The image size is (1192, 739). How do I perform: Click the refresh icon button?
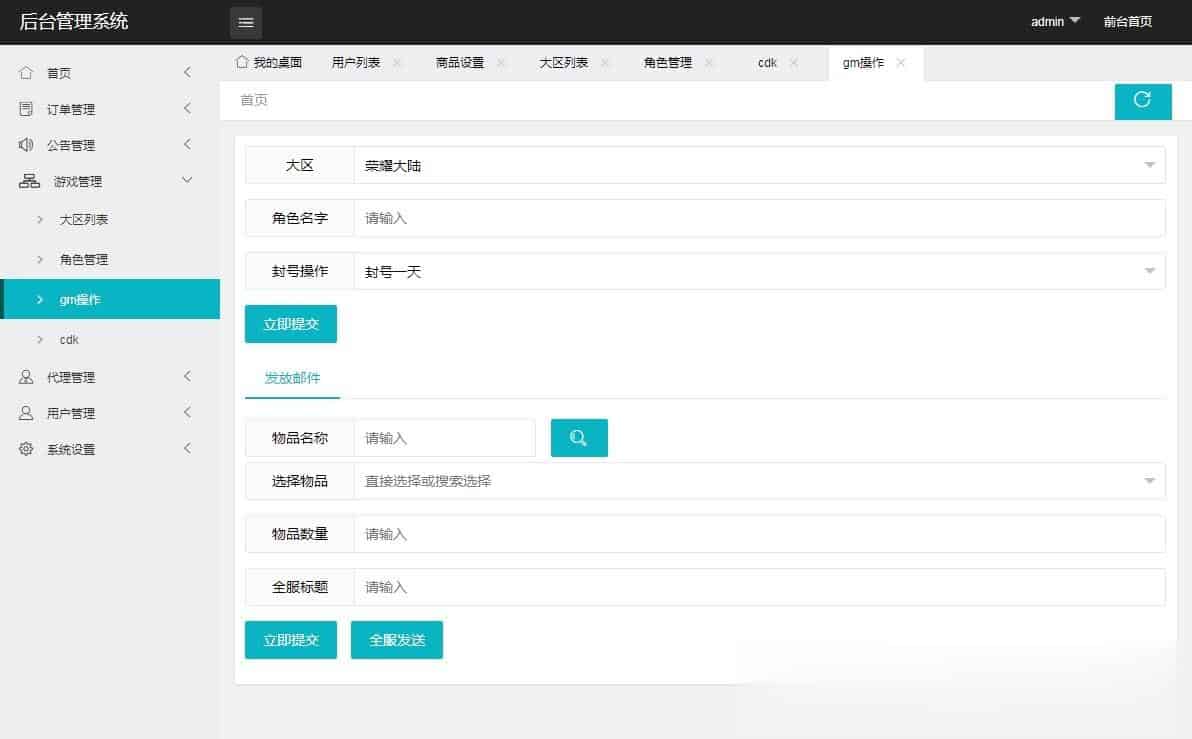tap(1142, 100)
